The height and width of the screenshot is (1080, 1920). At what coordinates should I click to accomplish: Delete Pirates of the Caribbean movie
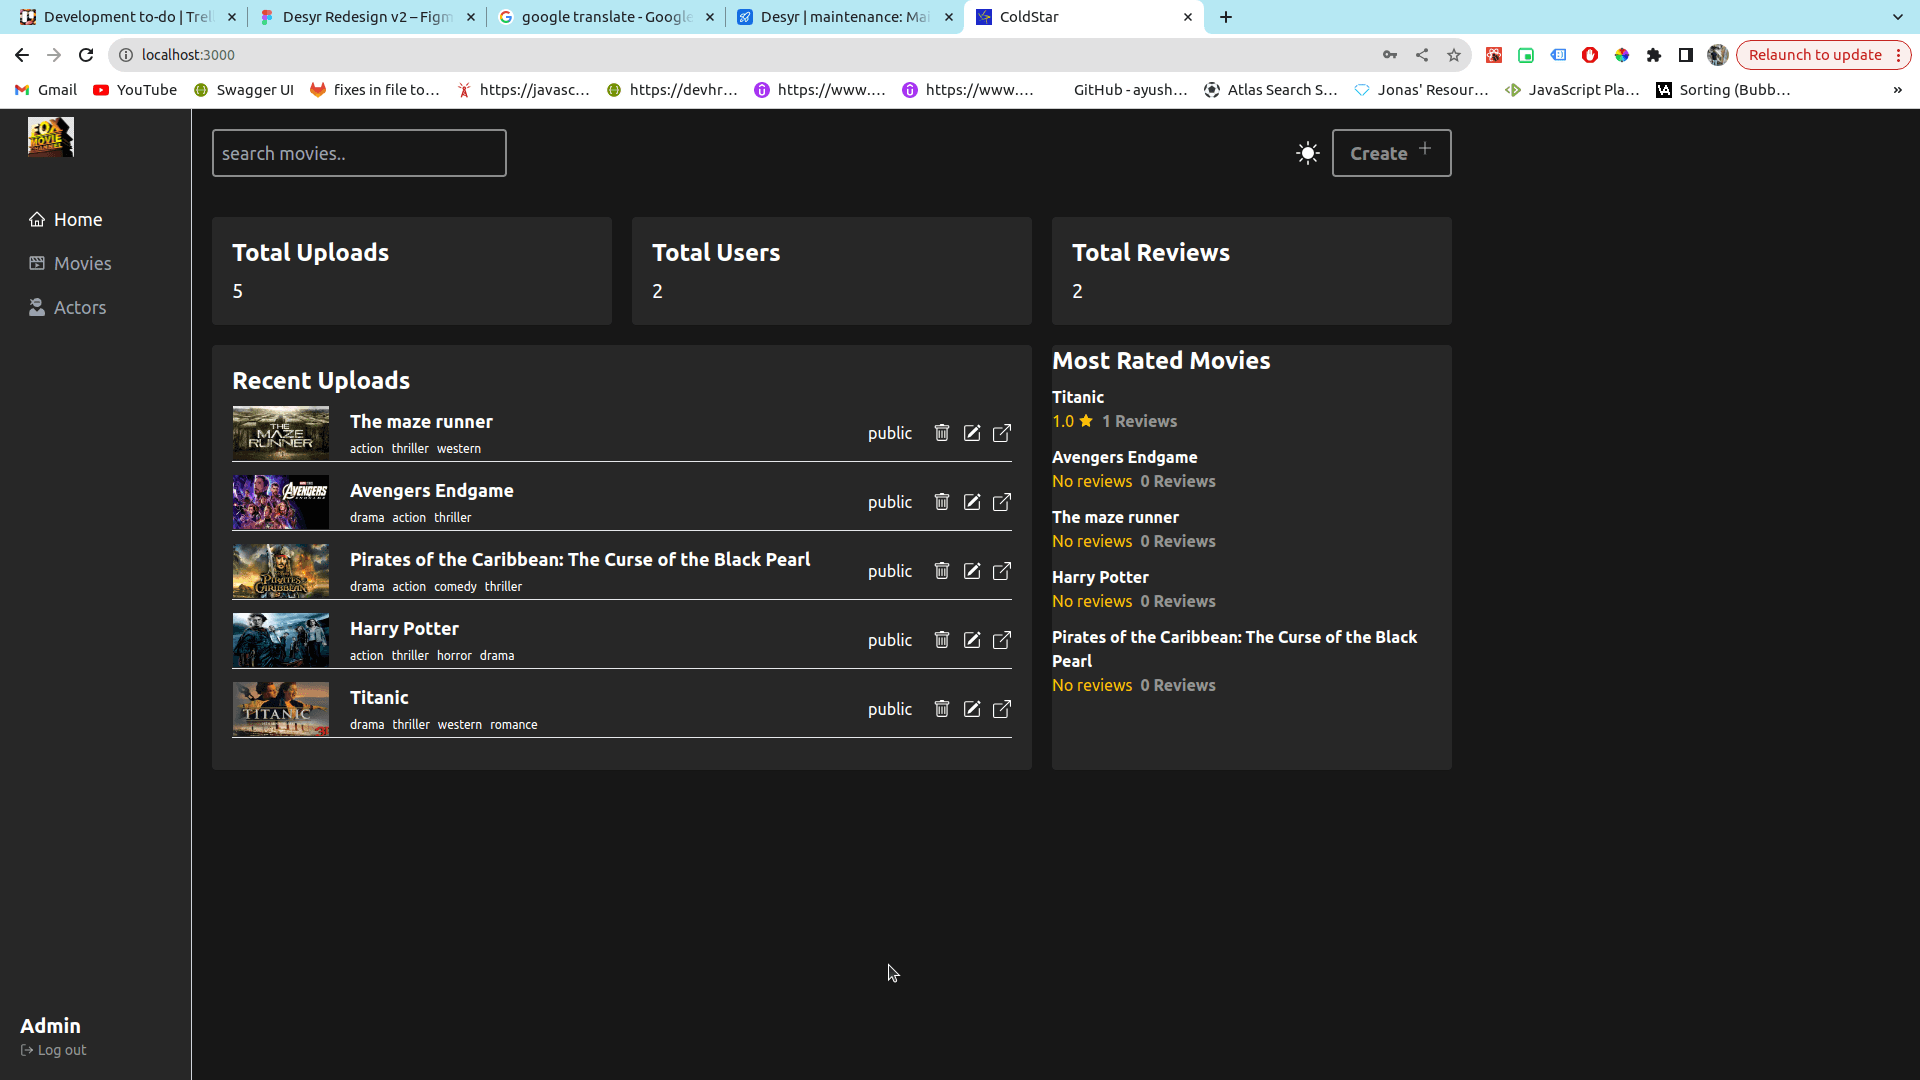coord(942,571)
